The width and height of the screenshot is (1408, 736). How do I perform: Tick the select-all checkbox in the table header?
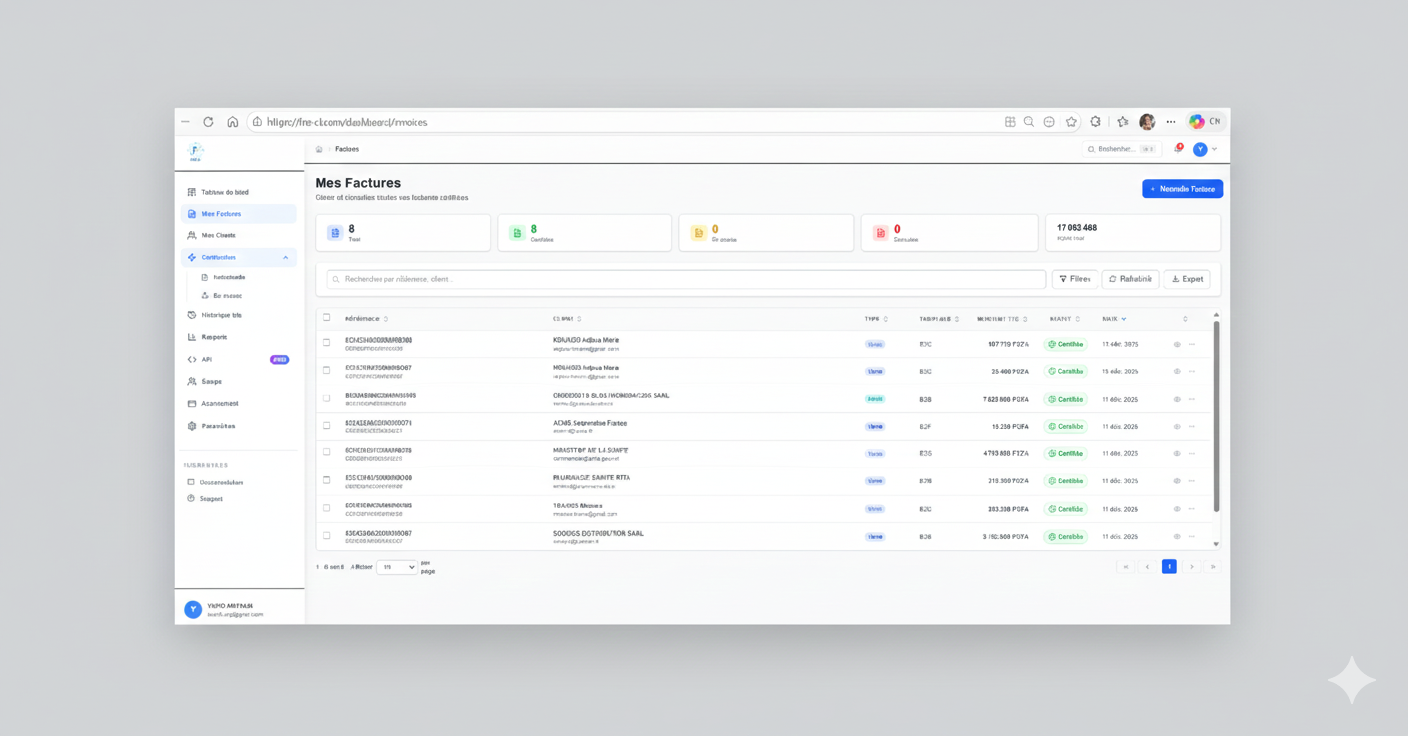tap(326, 318)
